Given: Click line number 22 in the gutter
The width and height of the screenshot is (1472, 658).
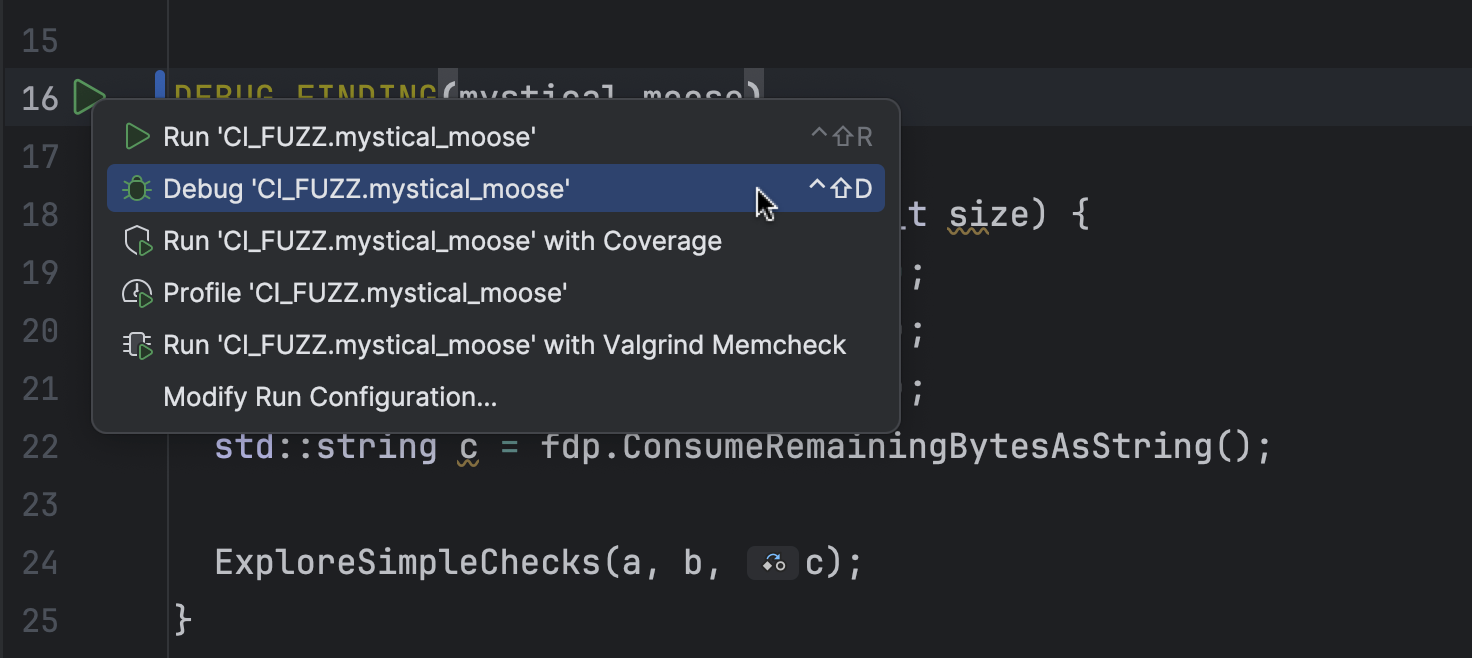Looking at the screenshot, I should click(40, 446).
